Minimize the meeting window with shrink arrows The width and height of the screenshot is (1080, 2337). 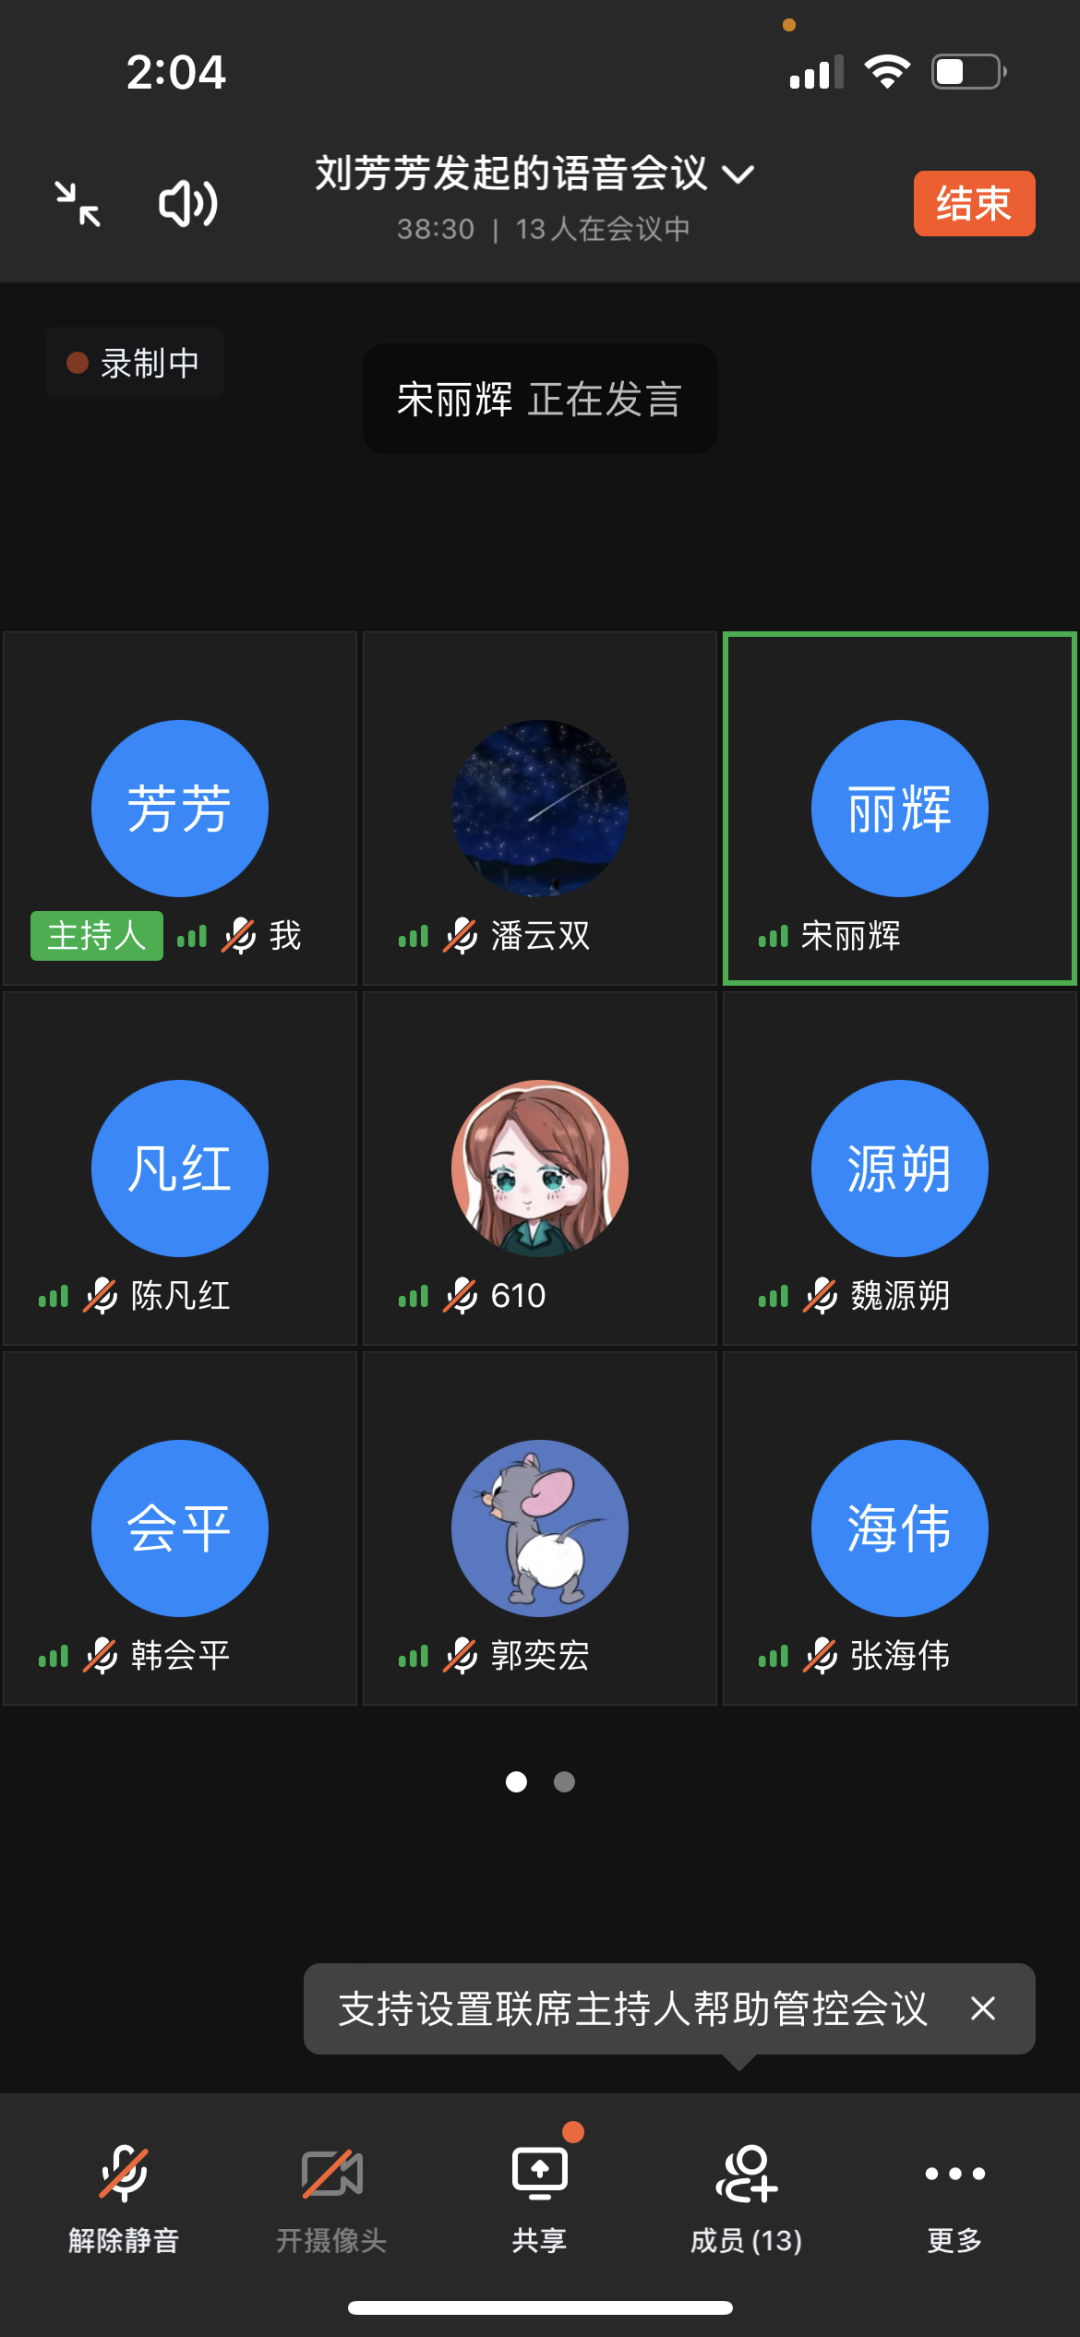[77, 204]
